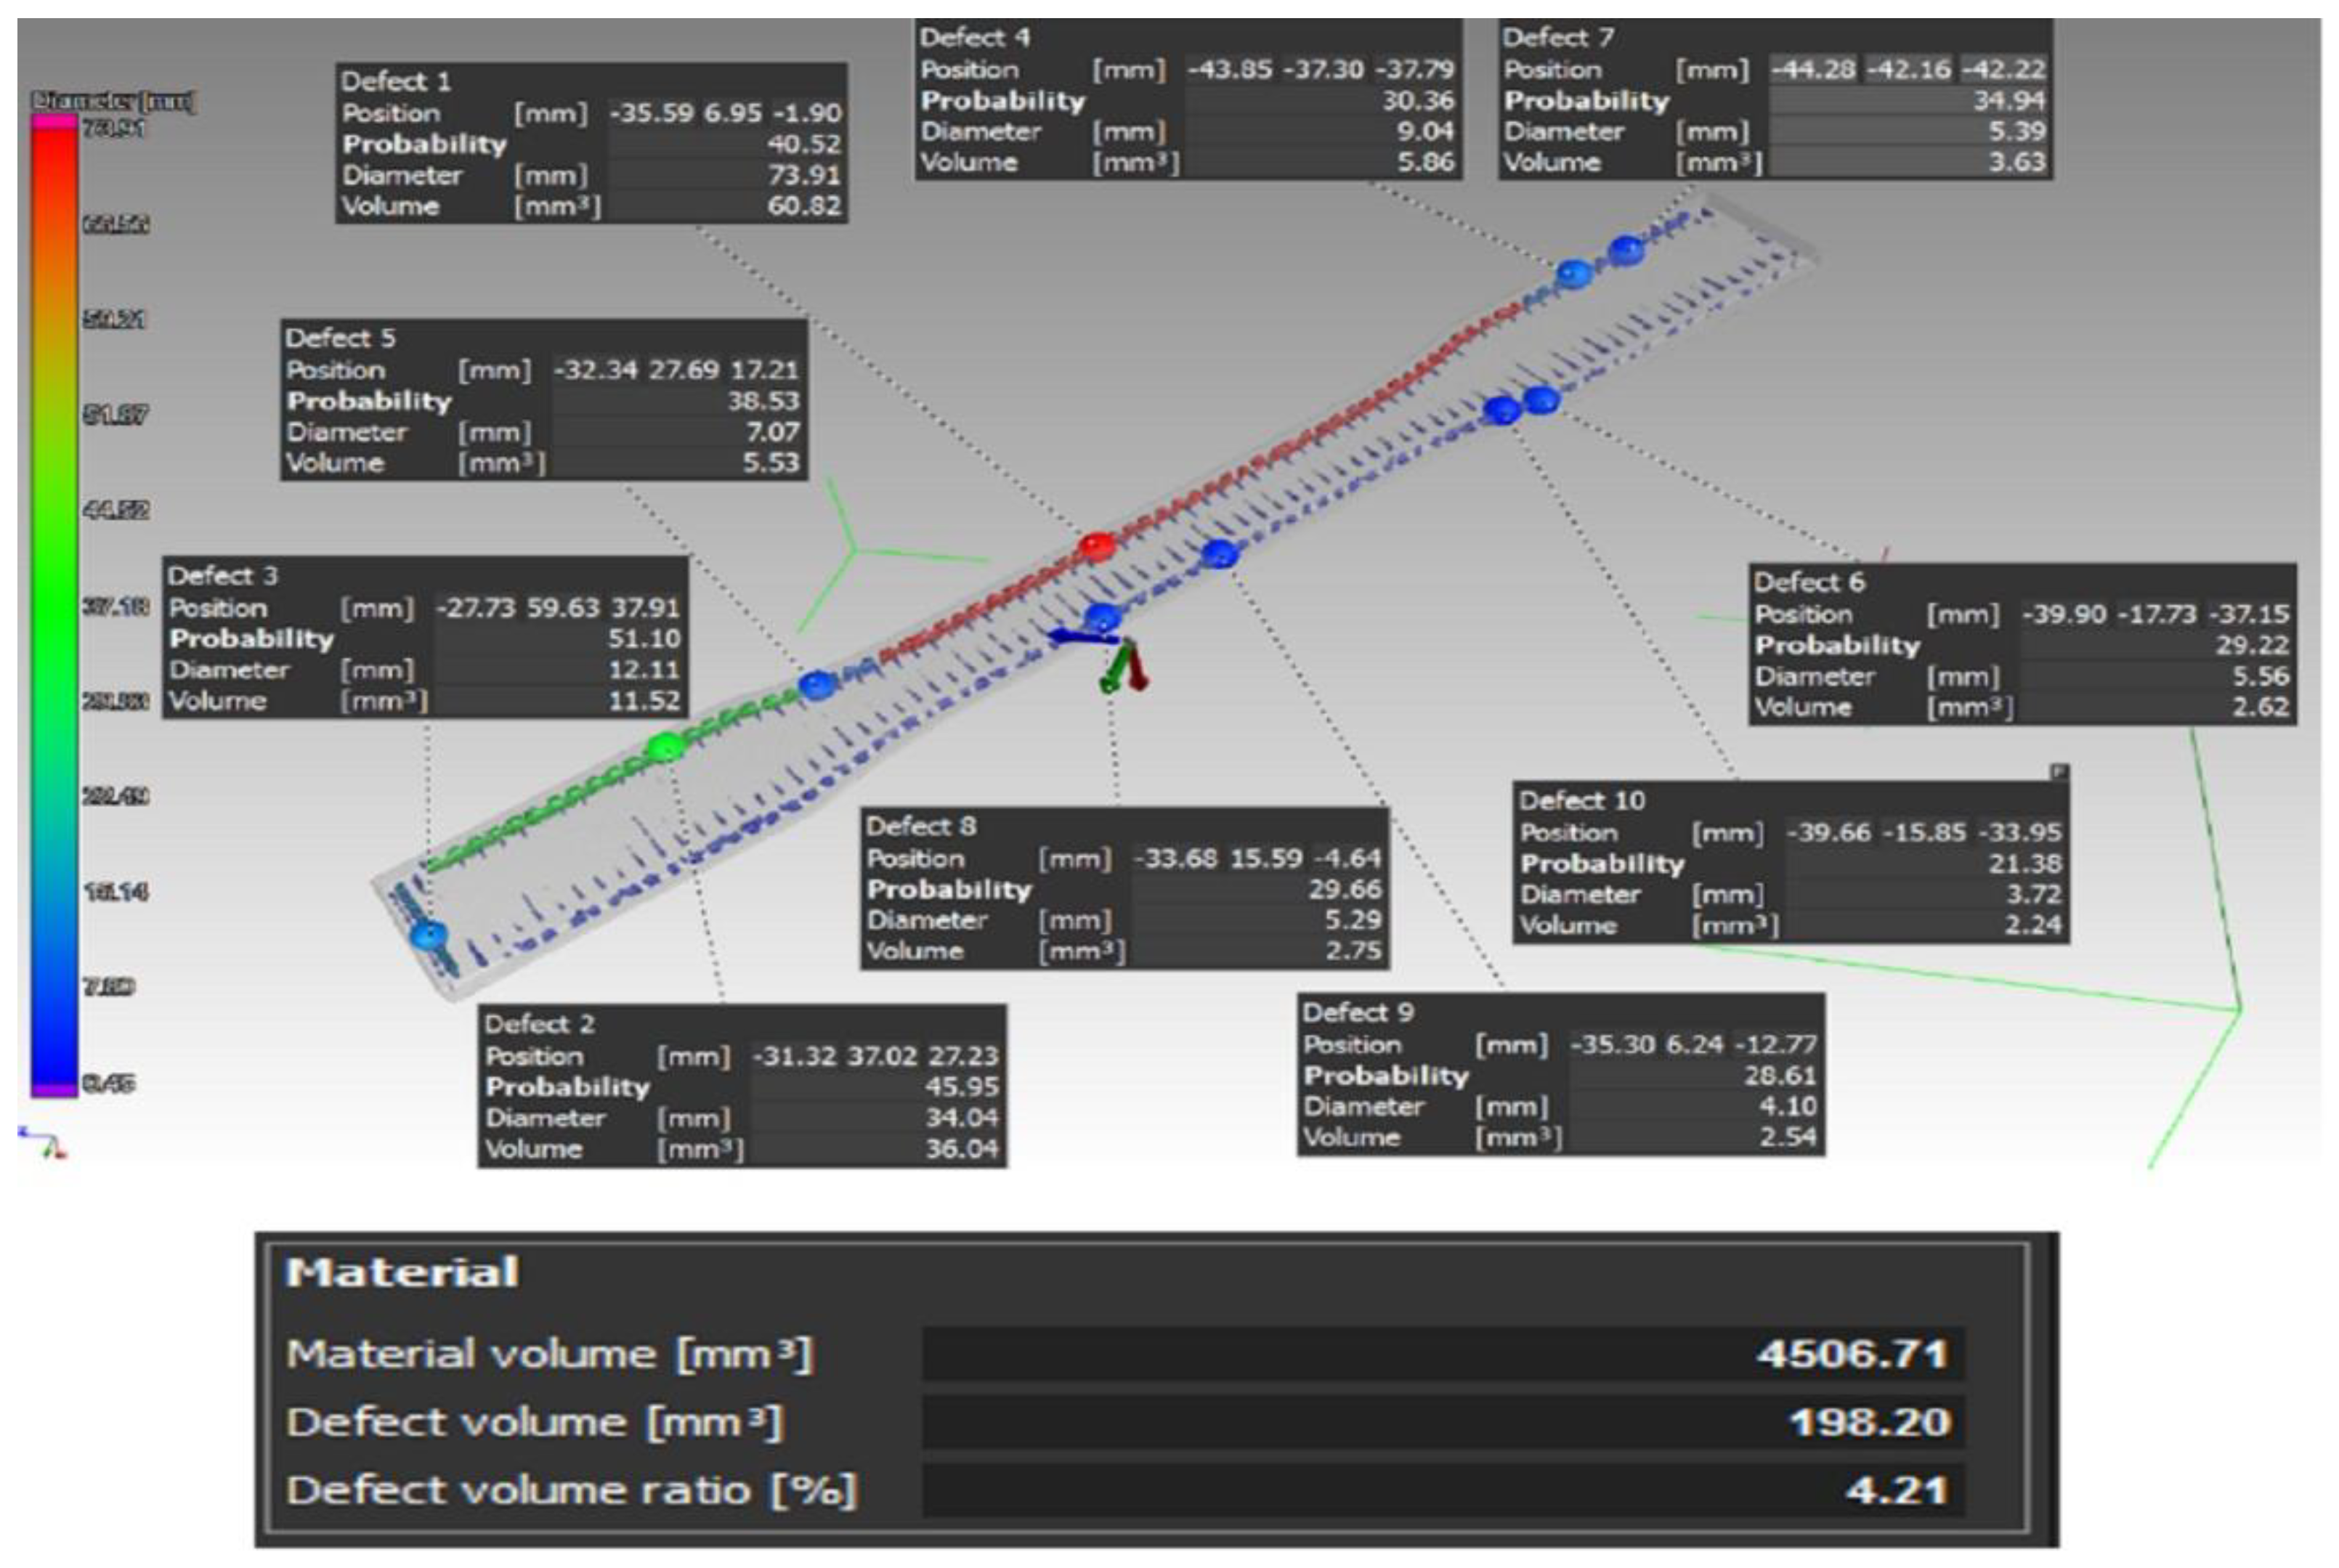Open the Defect 1 annotation box
2339x1568 pixels.
click(x=591, y=143)
